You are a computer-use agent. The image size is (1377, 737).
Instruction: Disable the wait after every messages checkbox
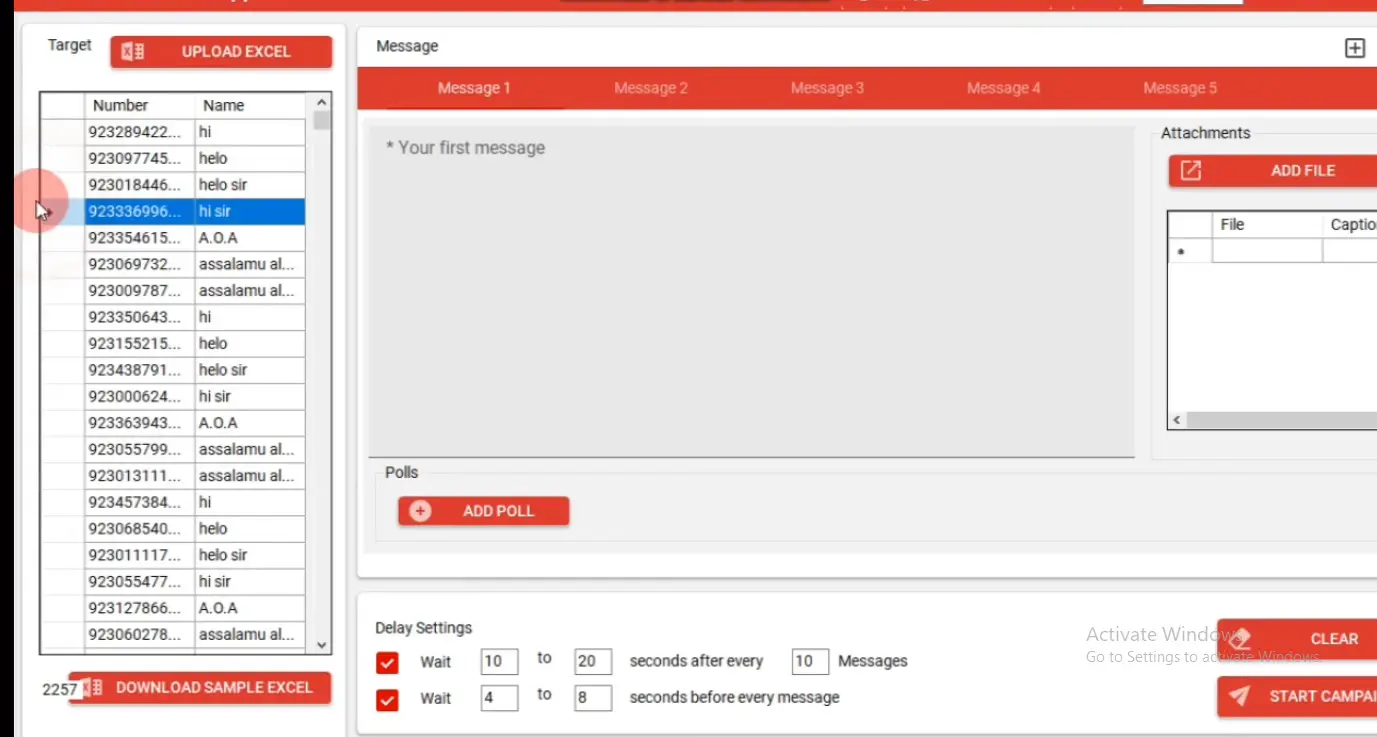(x=387, y=662)
